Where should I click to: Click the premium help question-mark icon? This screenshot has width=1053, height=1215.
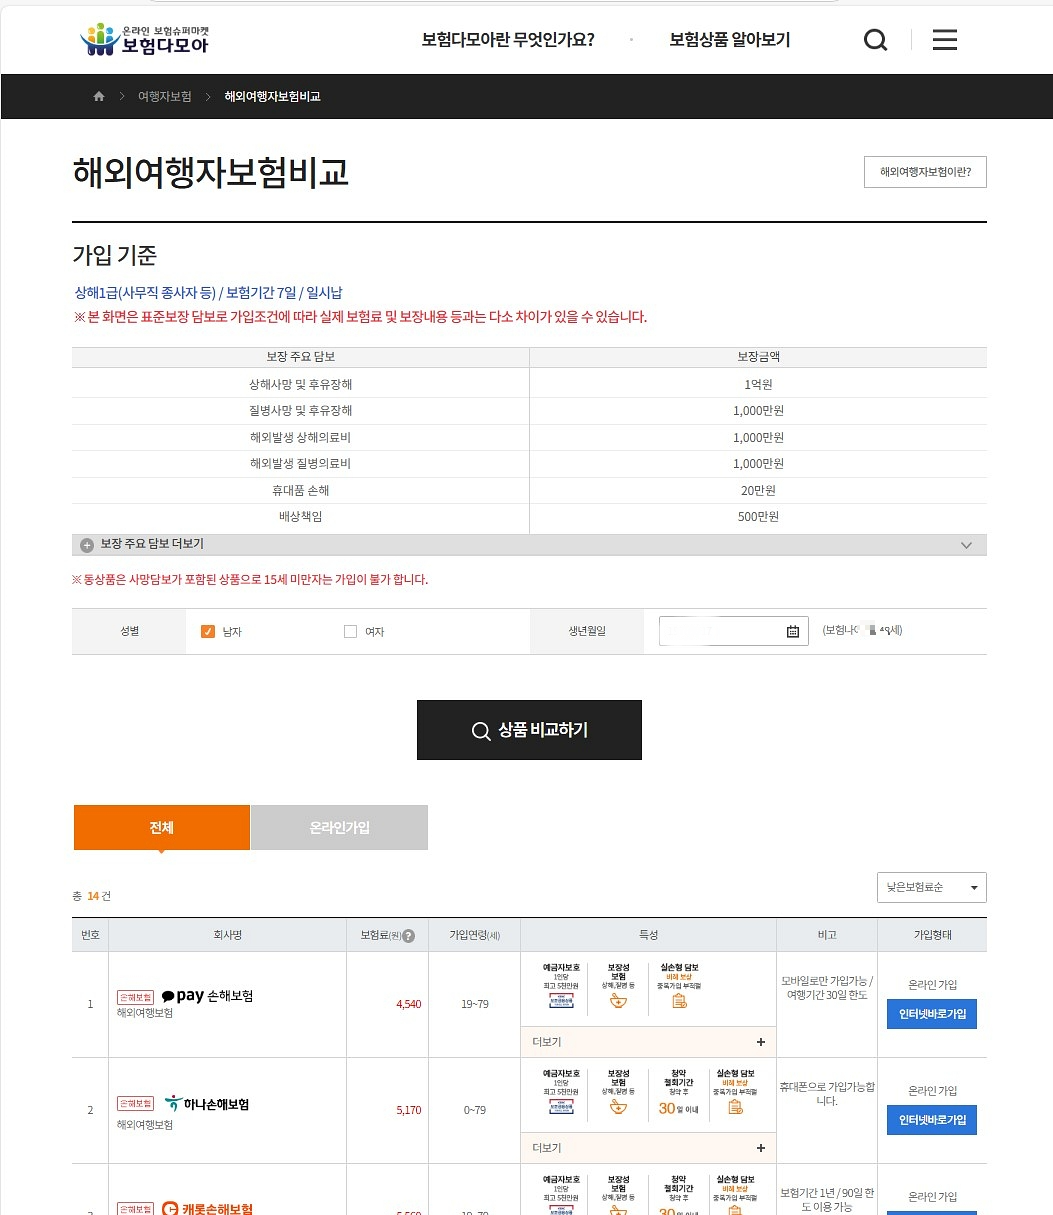[x=407, y=936]
